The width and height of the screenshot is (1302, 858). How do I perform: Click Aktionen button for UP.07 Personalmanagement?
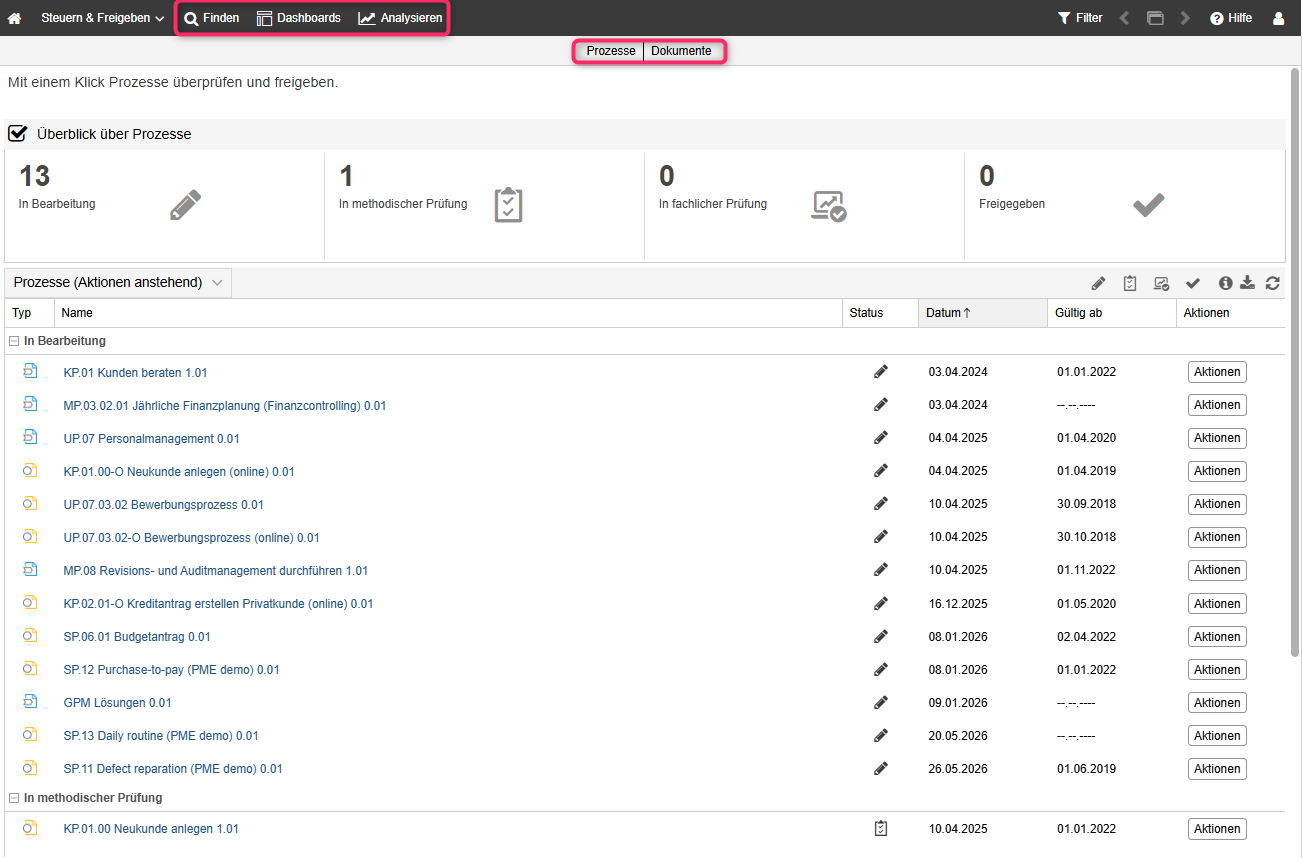click(x=1217, y=438)
